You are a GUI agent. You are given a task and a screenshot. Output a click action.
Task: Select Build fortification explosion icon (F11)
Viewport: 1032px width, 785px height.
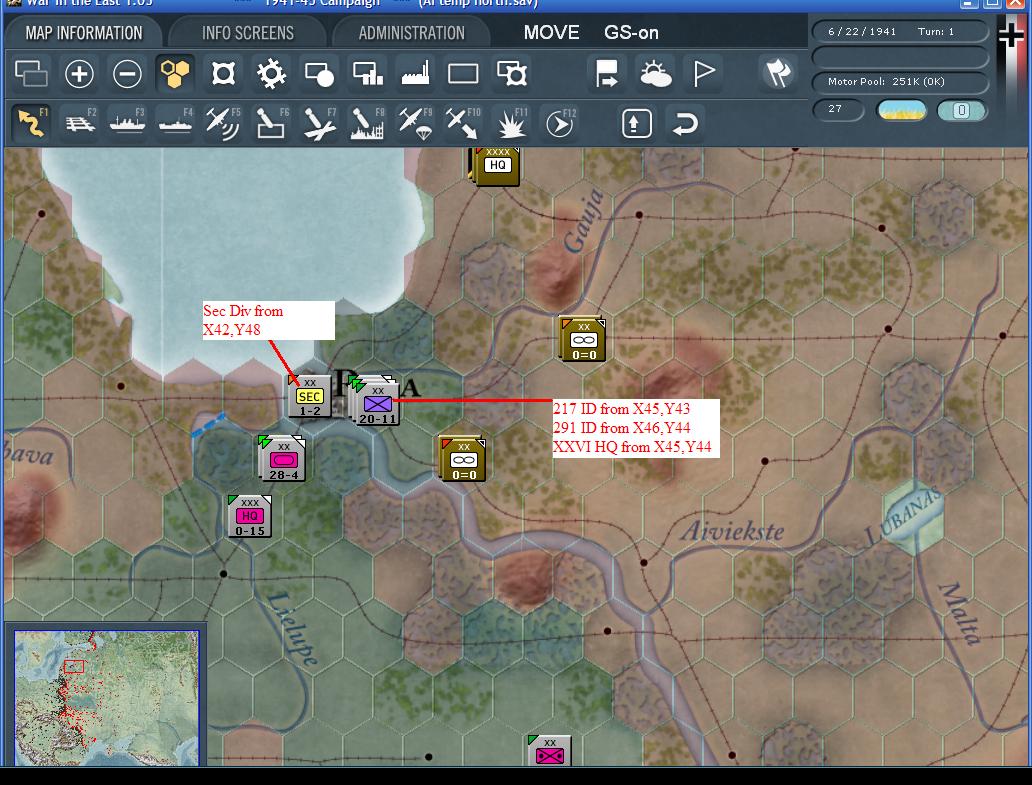[x=511, y=123]
